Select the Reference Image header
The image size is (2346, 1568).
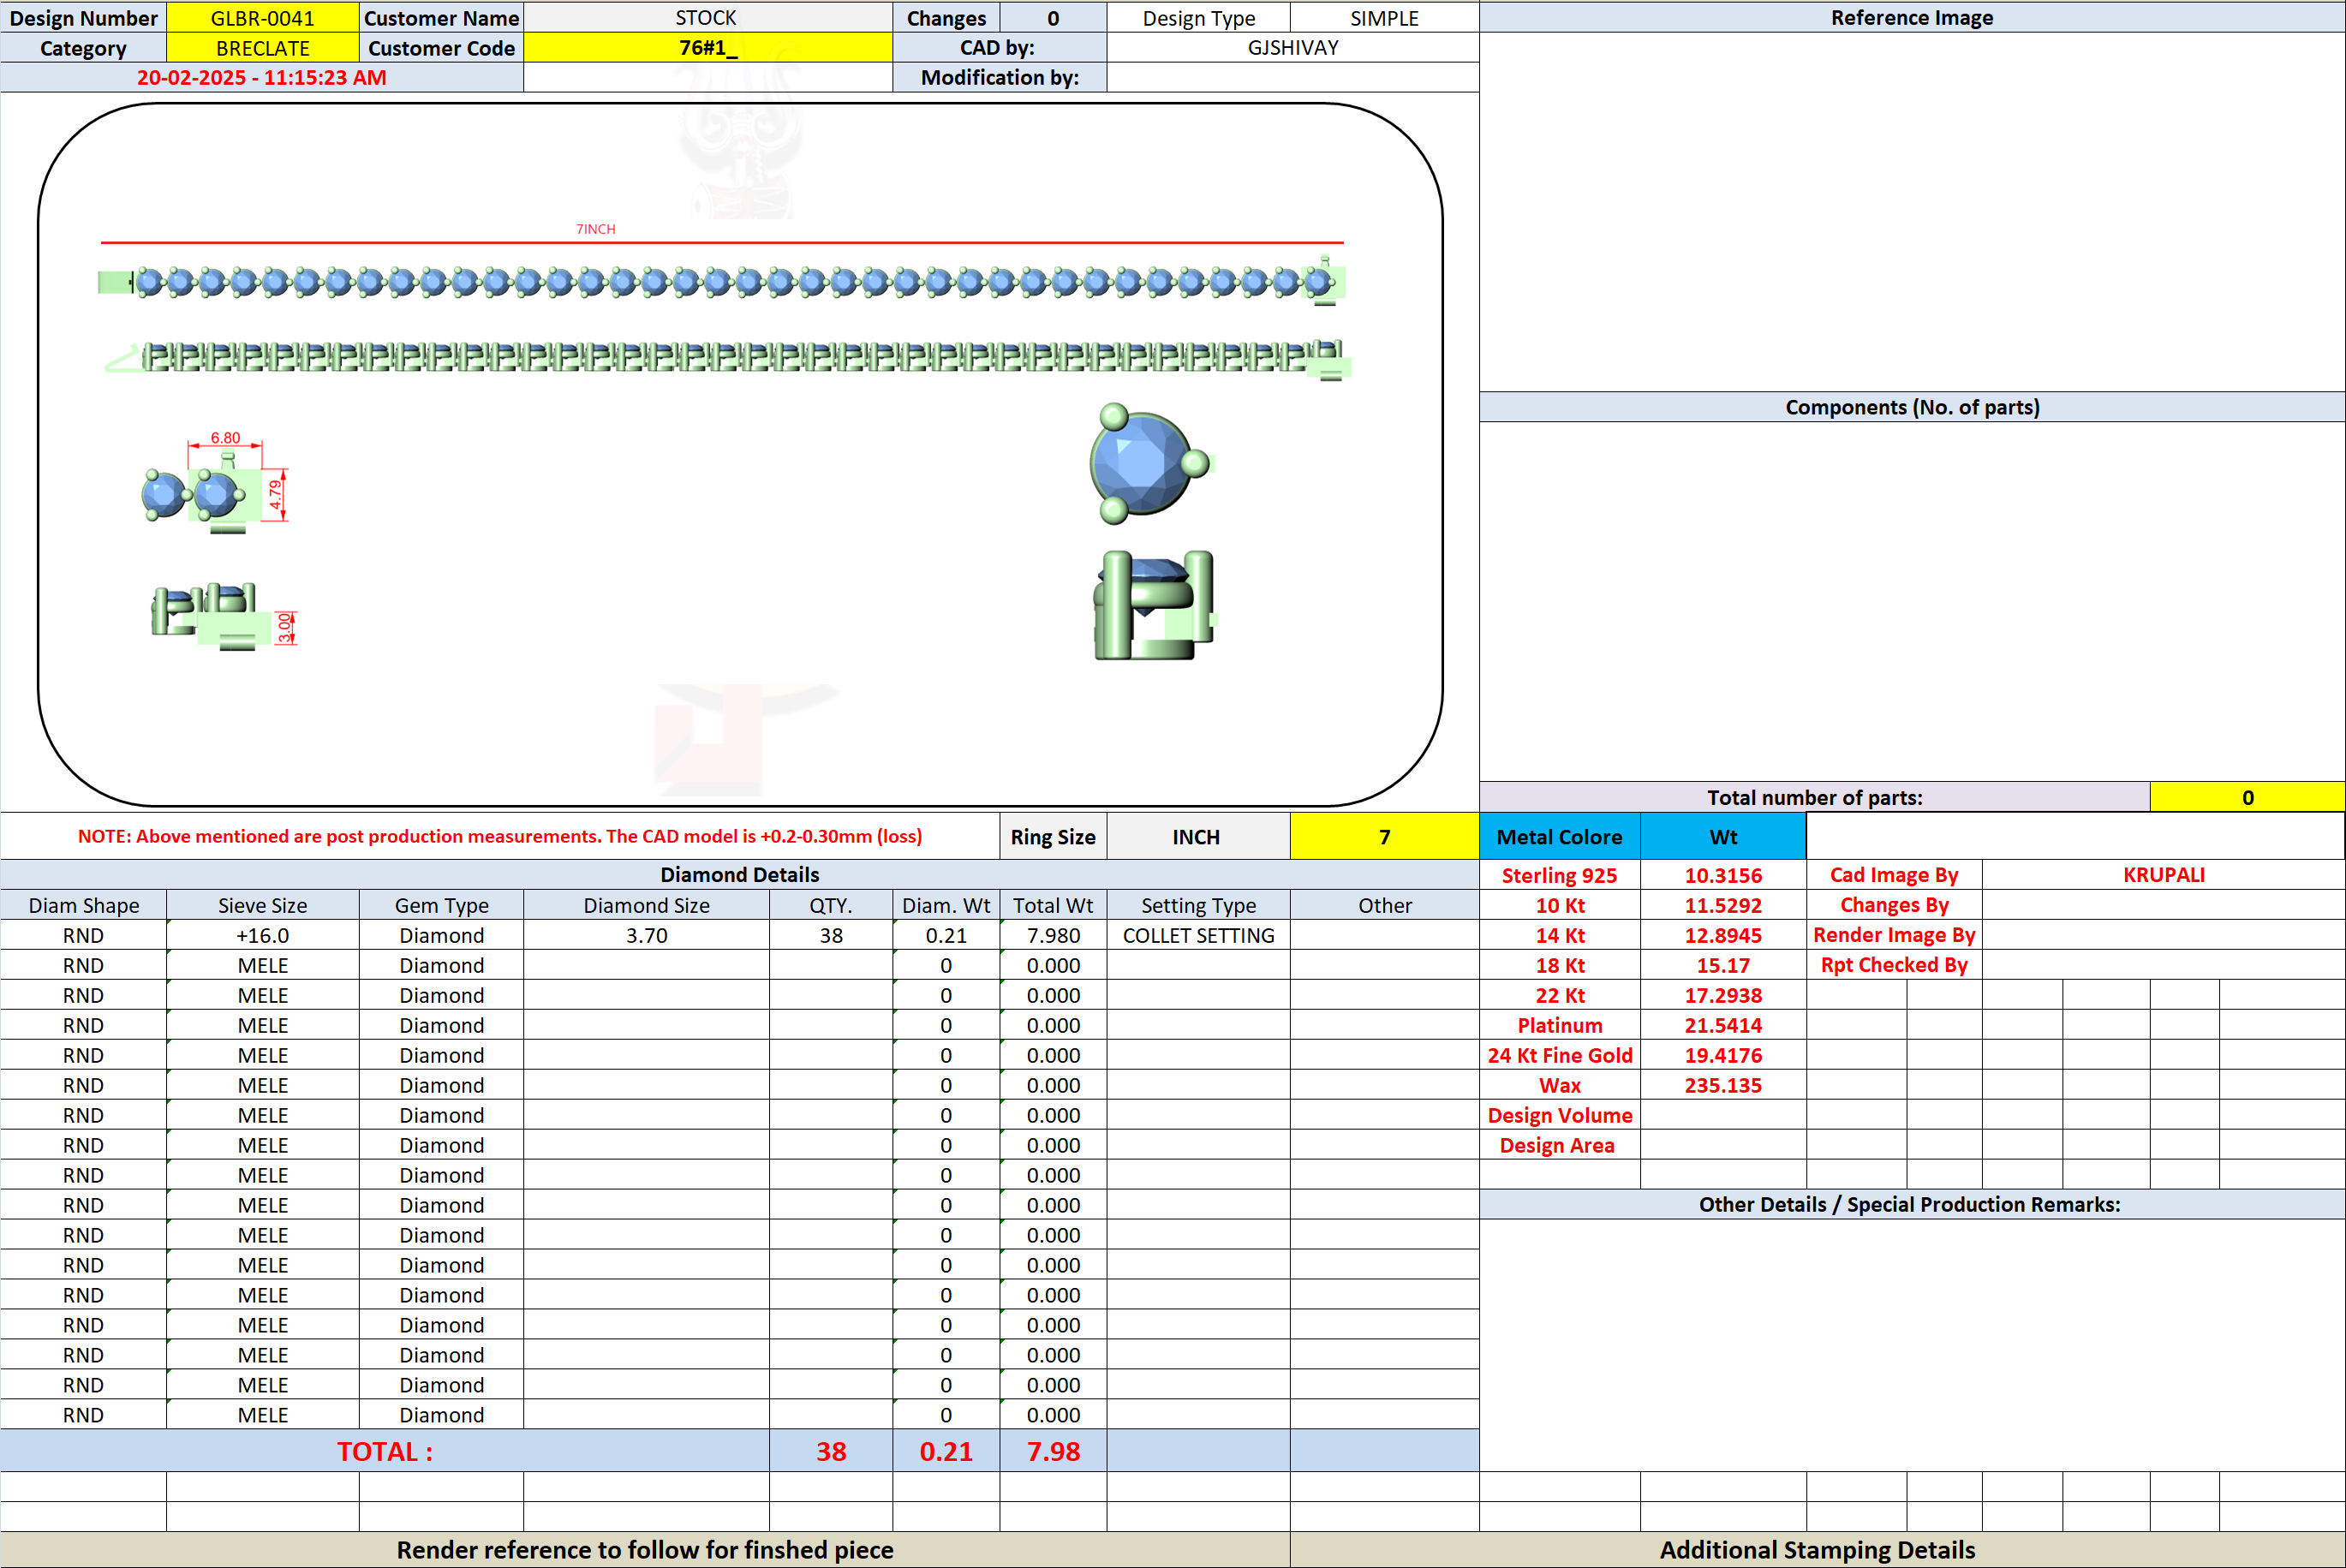[1912, 18]
